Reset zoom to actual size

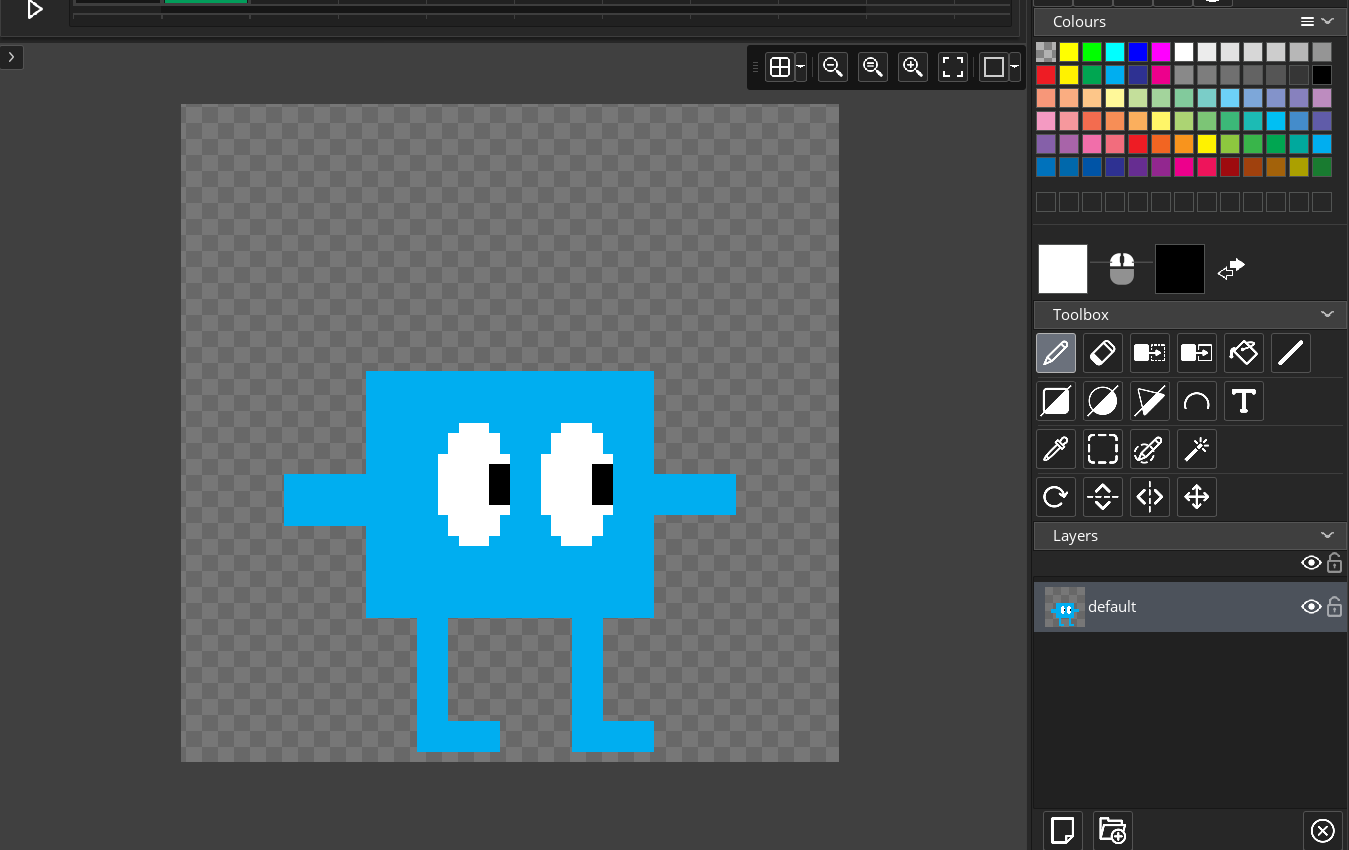(x=872, y=67)
